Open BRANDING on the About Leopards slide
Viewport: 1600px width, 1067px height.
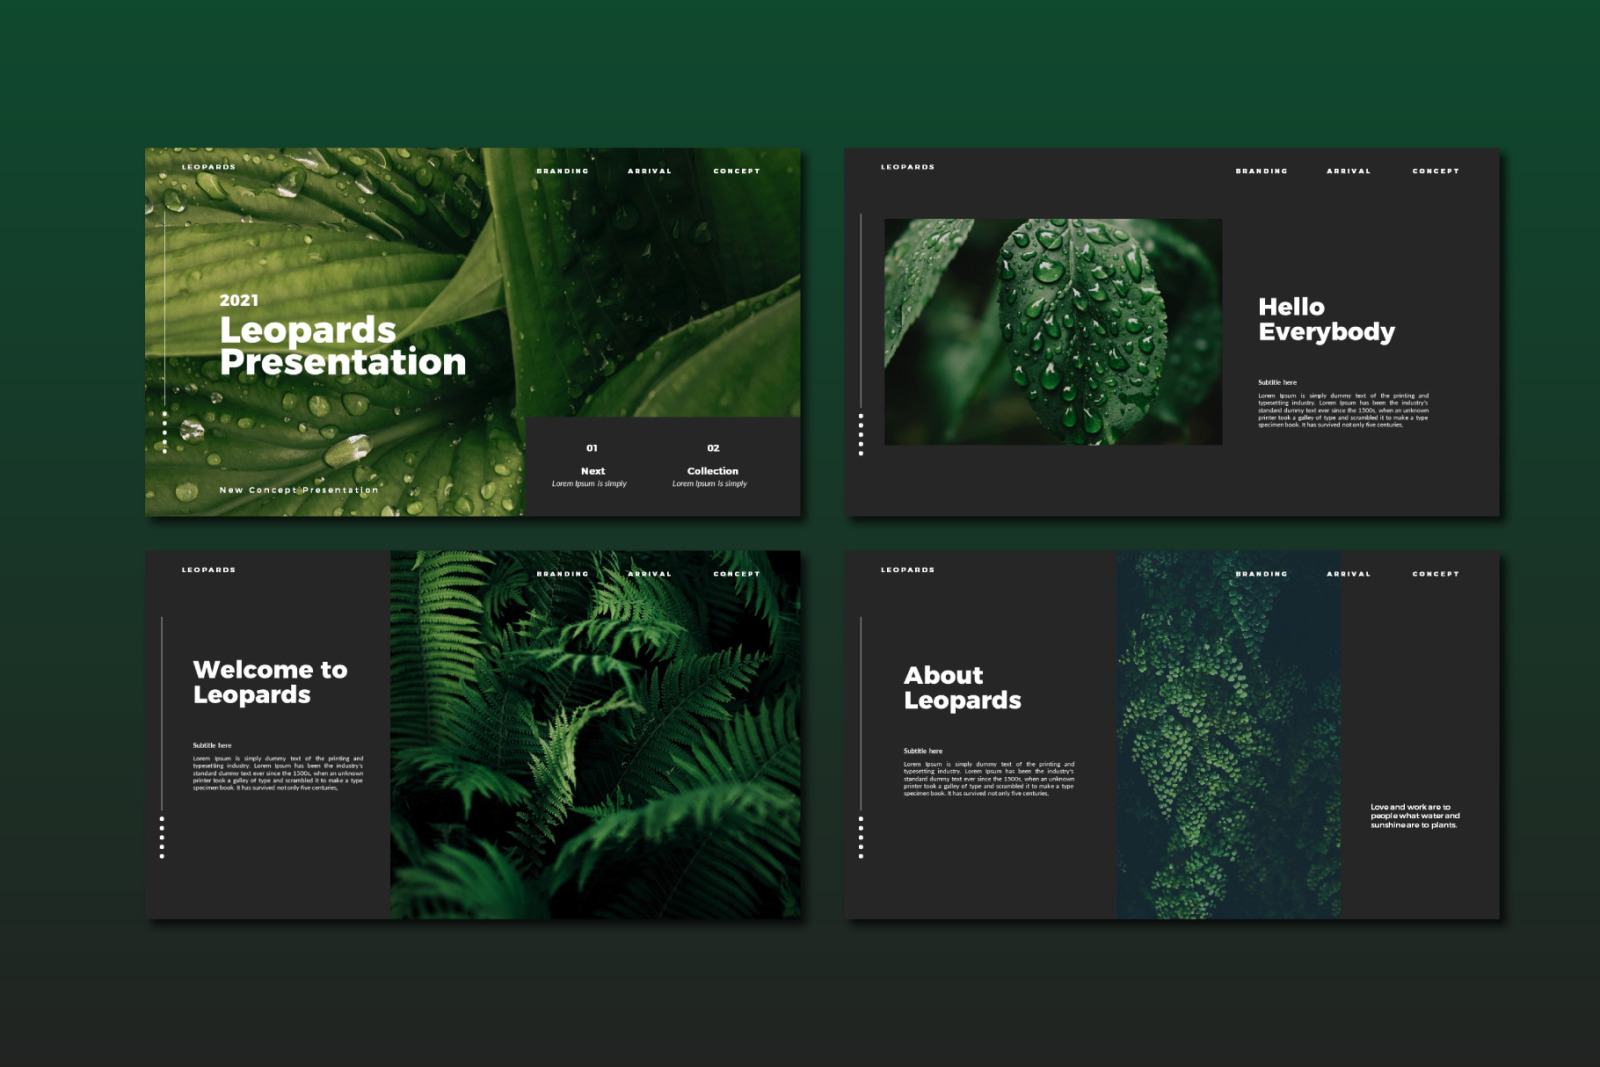1261,574
